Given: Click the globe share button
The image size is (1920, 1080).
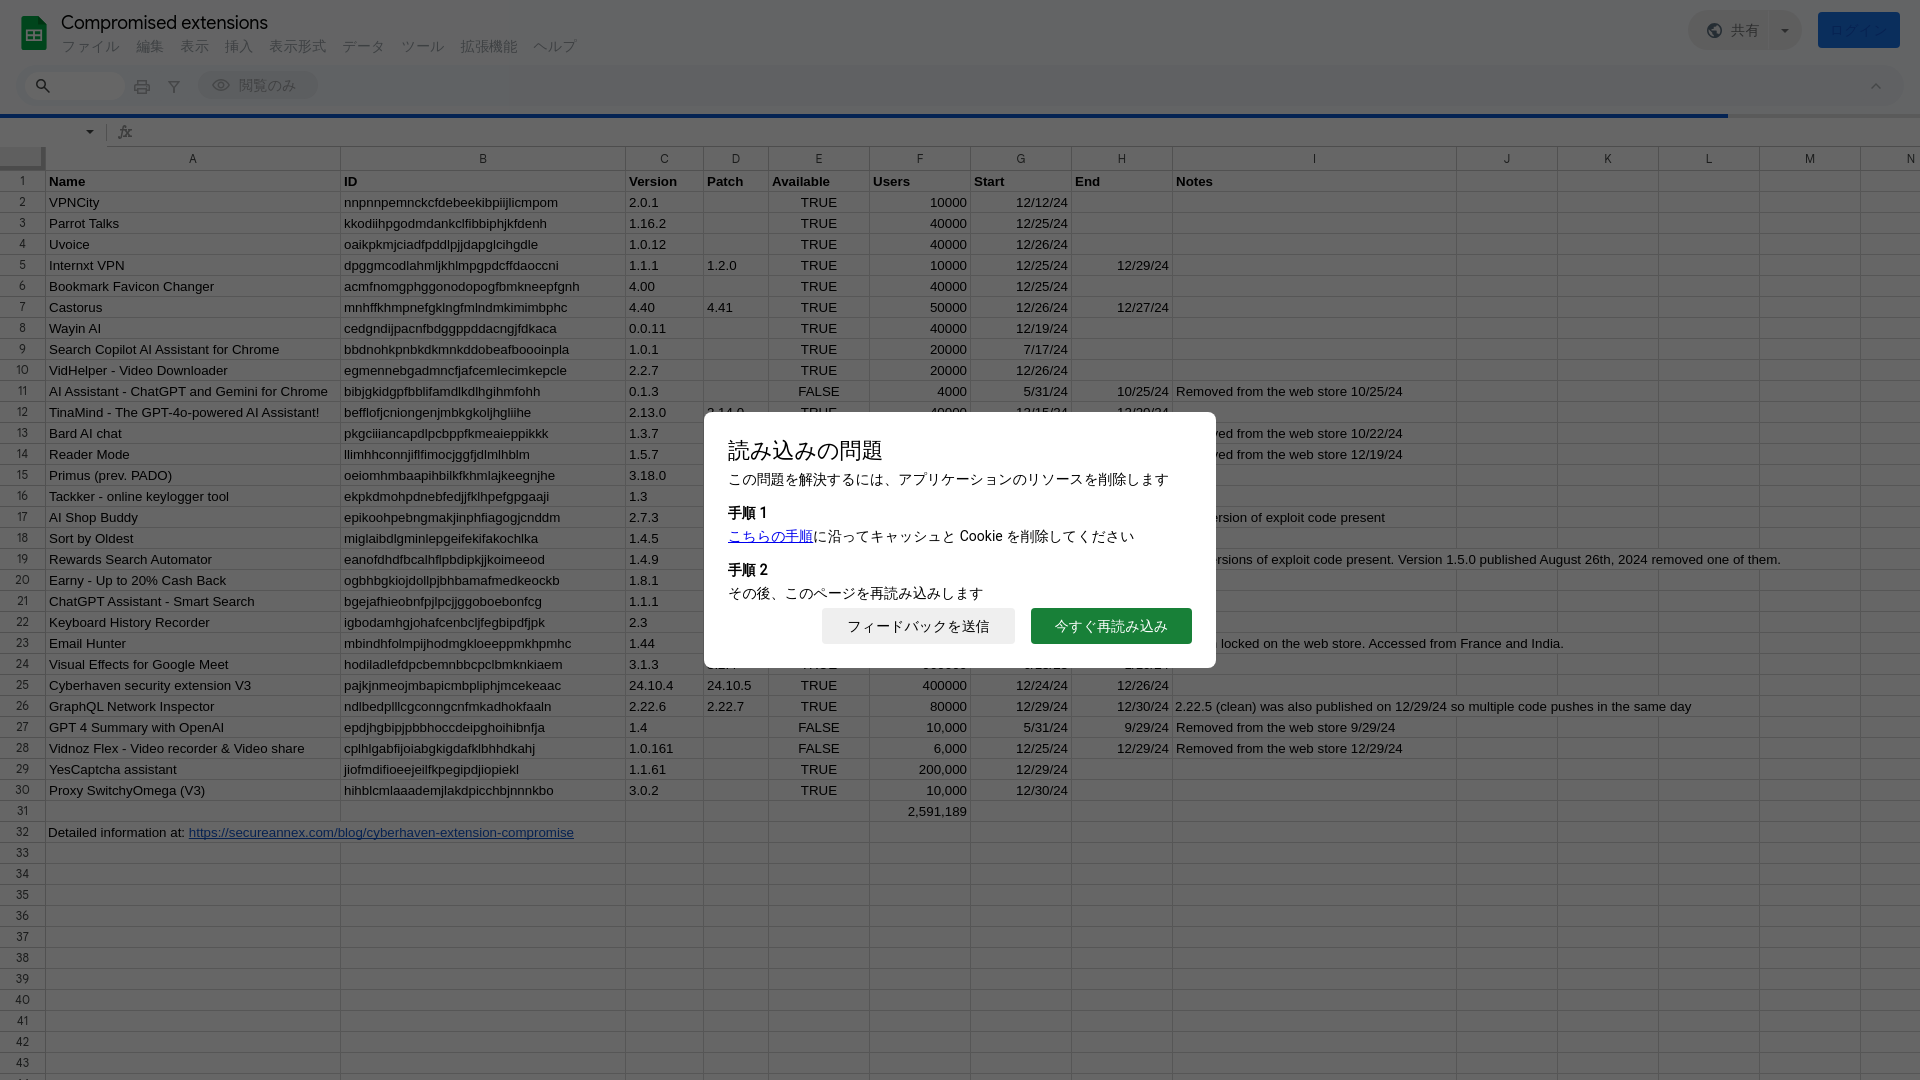Looking at the screenshot, I should [1732, 30].
